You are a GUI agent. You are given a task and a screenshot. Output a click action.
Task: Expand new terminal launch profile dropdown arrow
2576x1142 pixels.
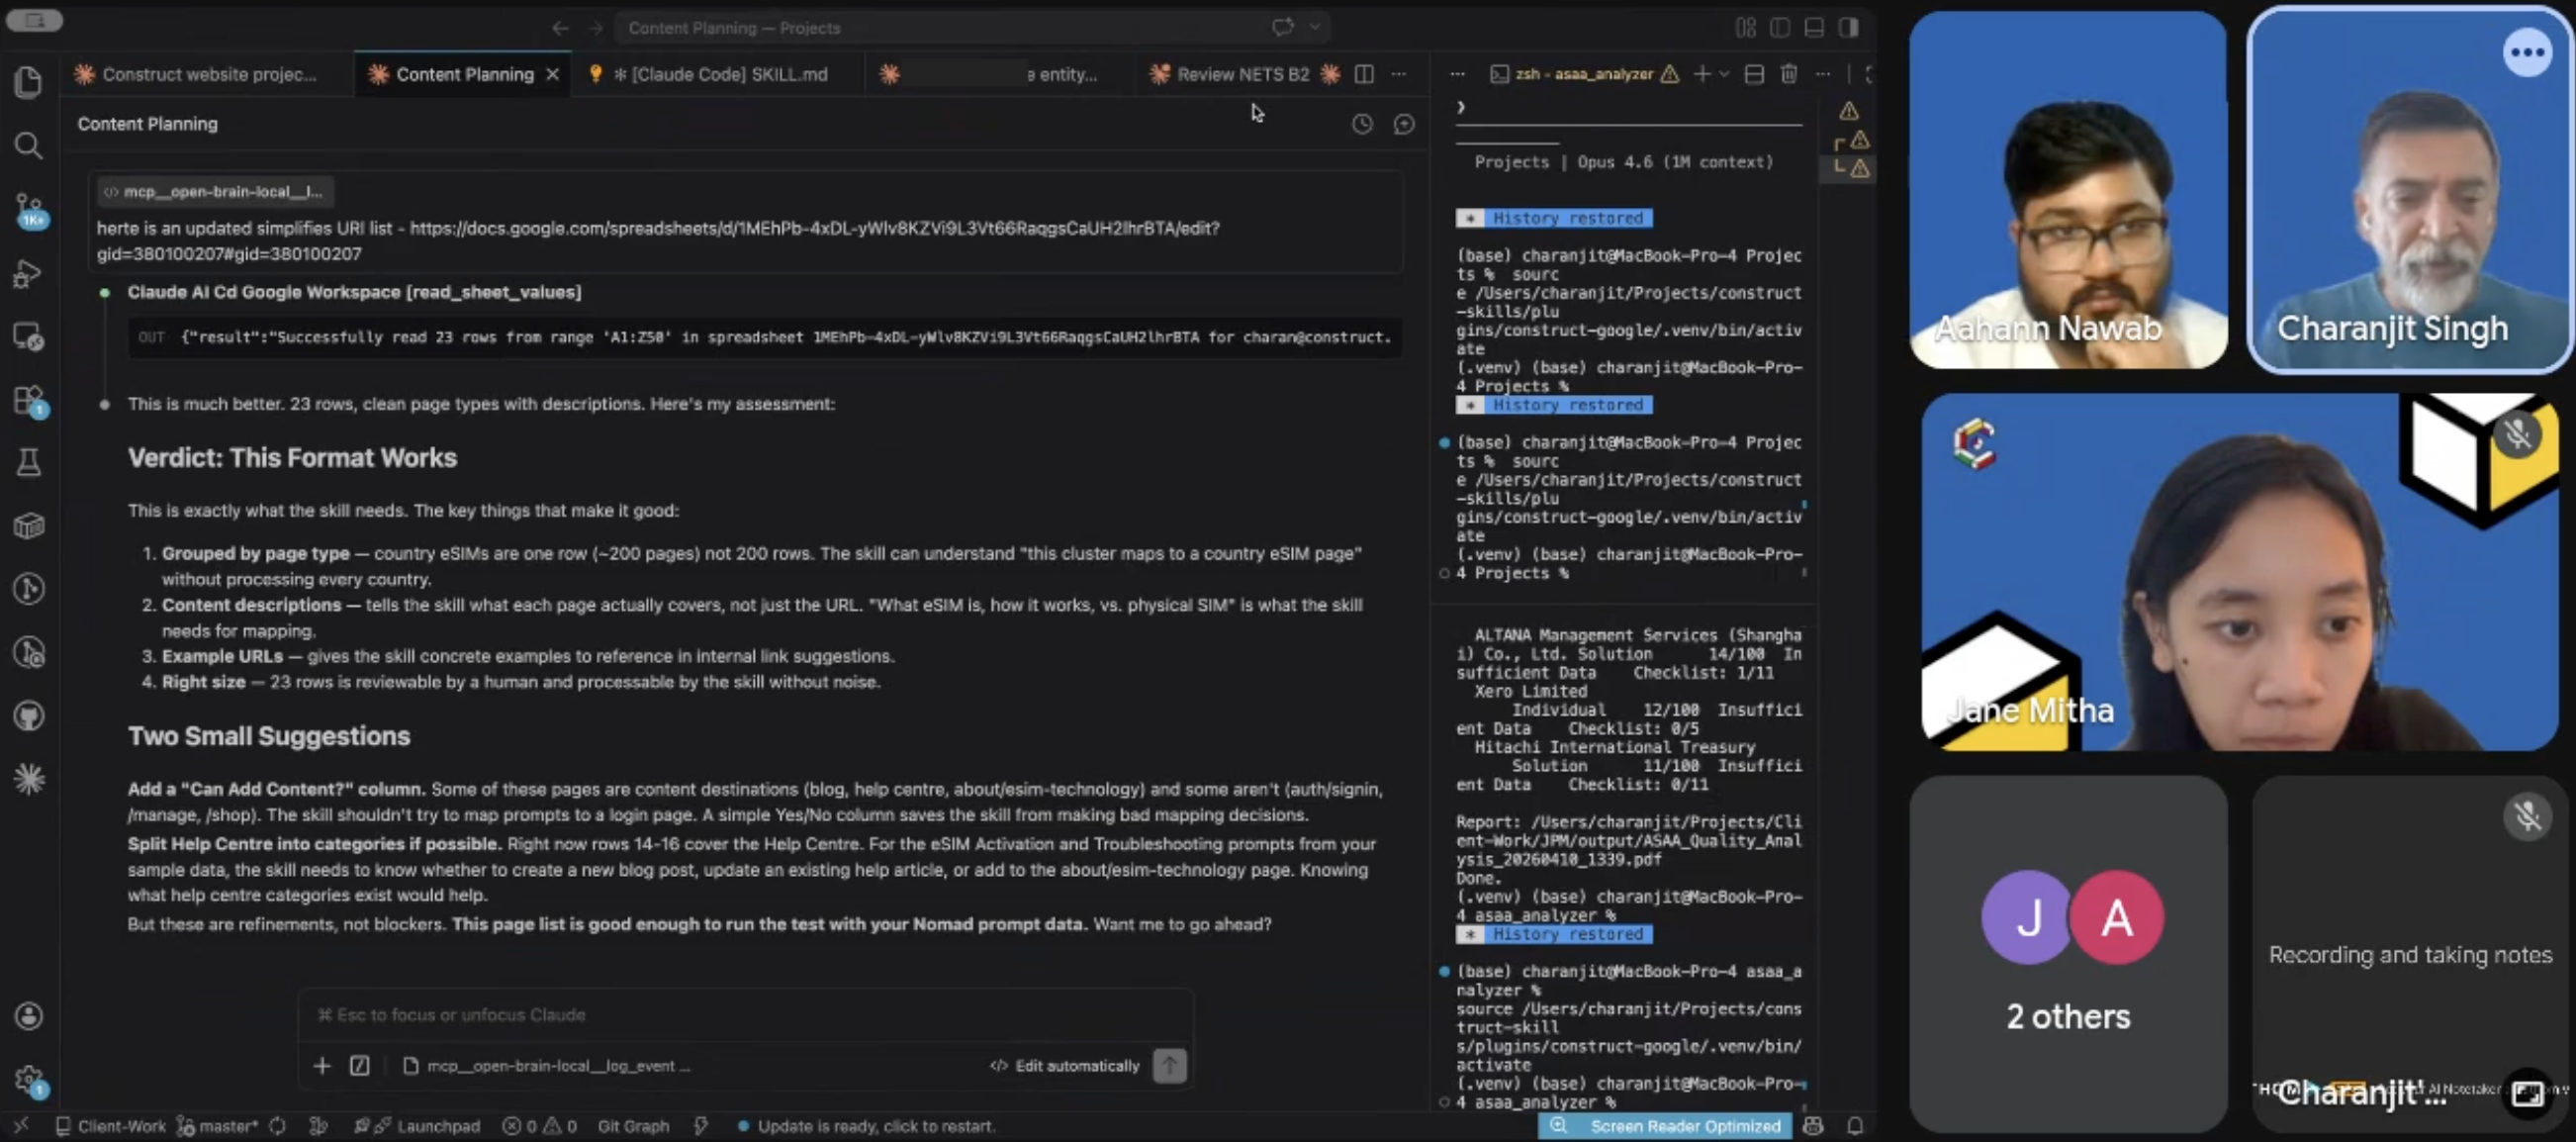pos(1724,74)
